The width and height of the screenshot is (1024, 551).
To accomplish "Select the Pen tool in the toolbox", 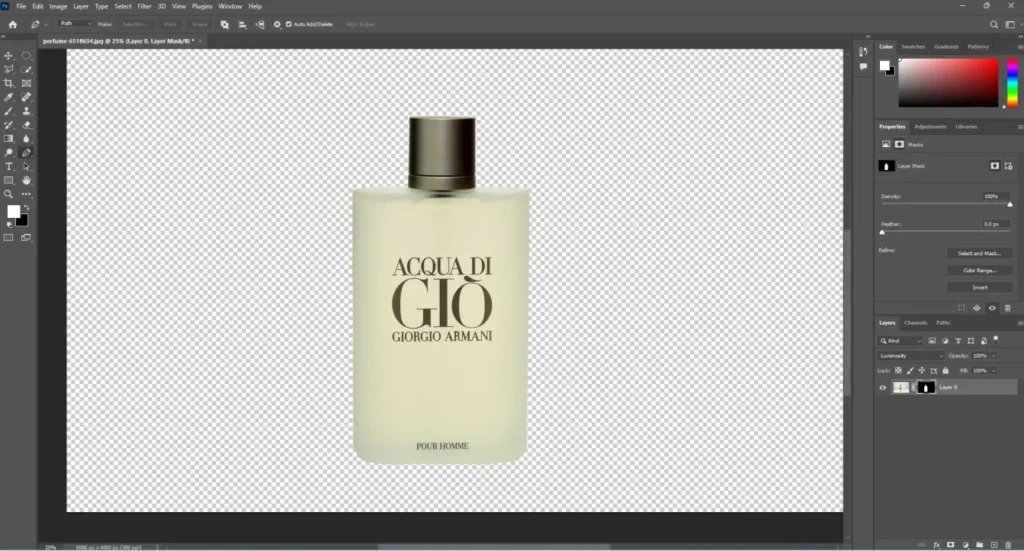I will point(26,153).
